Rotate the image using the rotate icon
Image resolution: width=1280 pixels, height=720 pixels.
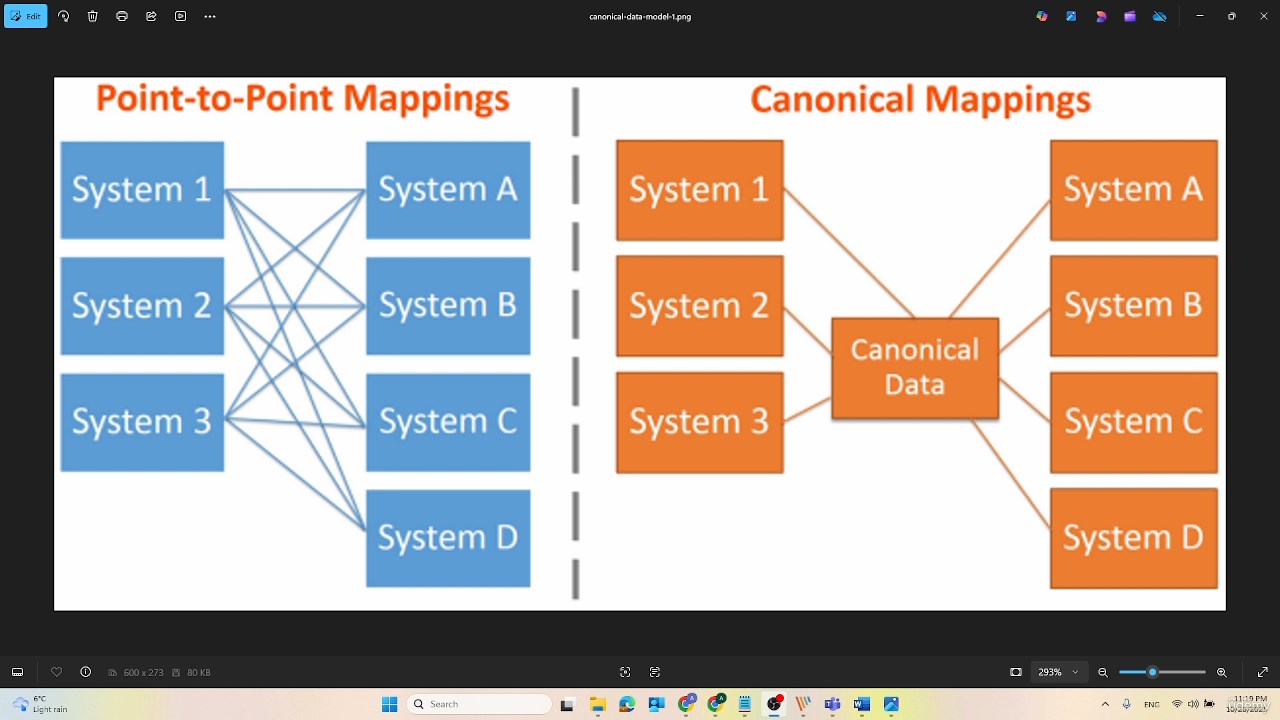[64, 16]
